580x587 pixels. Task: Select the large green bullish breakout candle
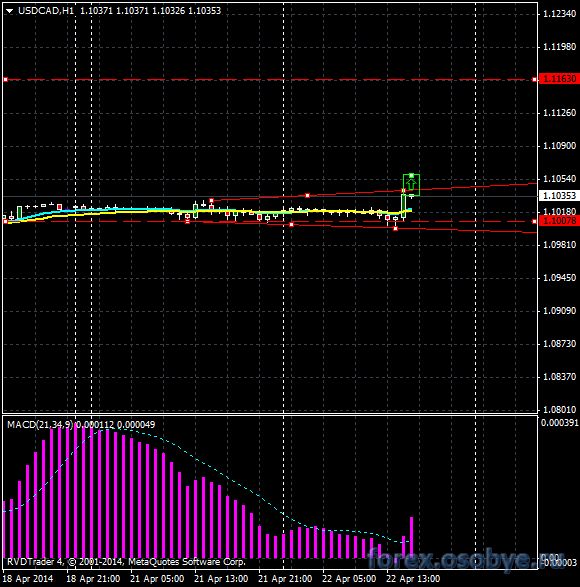(x=403, y=205)
